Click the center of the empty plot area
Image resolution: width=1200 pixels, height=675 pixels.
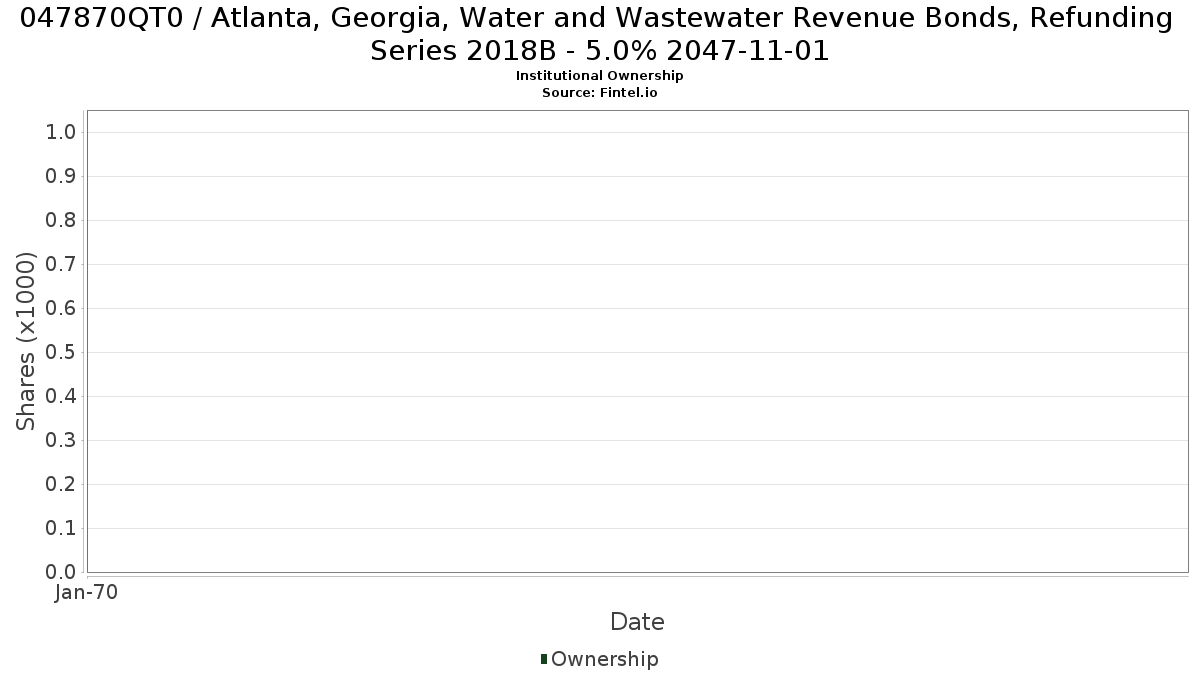click(638, 341)
